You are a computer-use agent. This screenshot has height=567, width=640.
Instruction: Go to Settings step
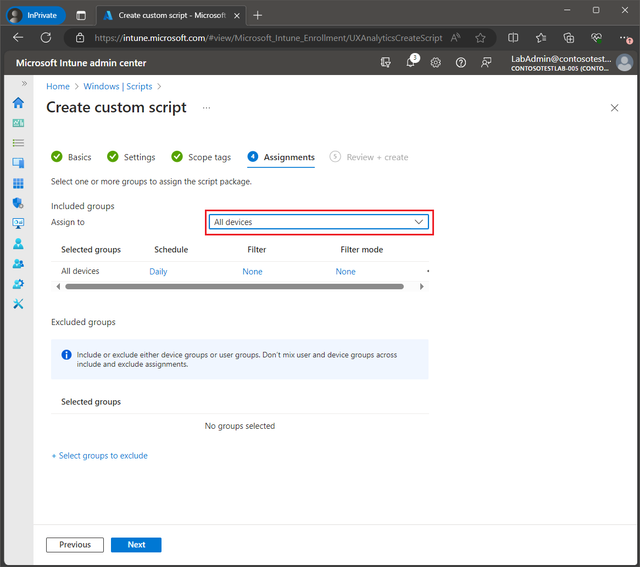tap(131, 157)
